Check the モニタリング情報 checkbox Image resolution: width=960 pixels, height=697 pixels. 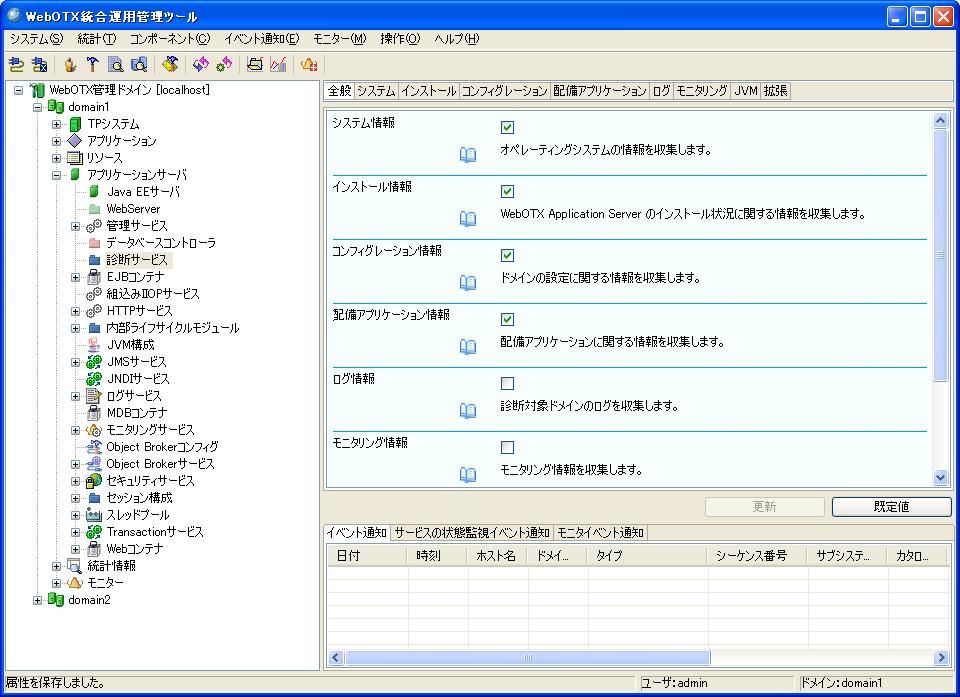click(507, 448)
